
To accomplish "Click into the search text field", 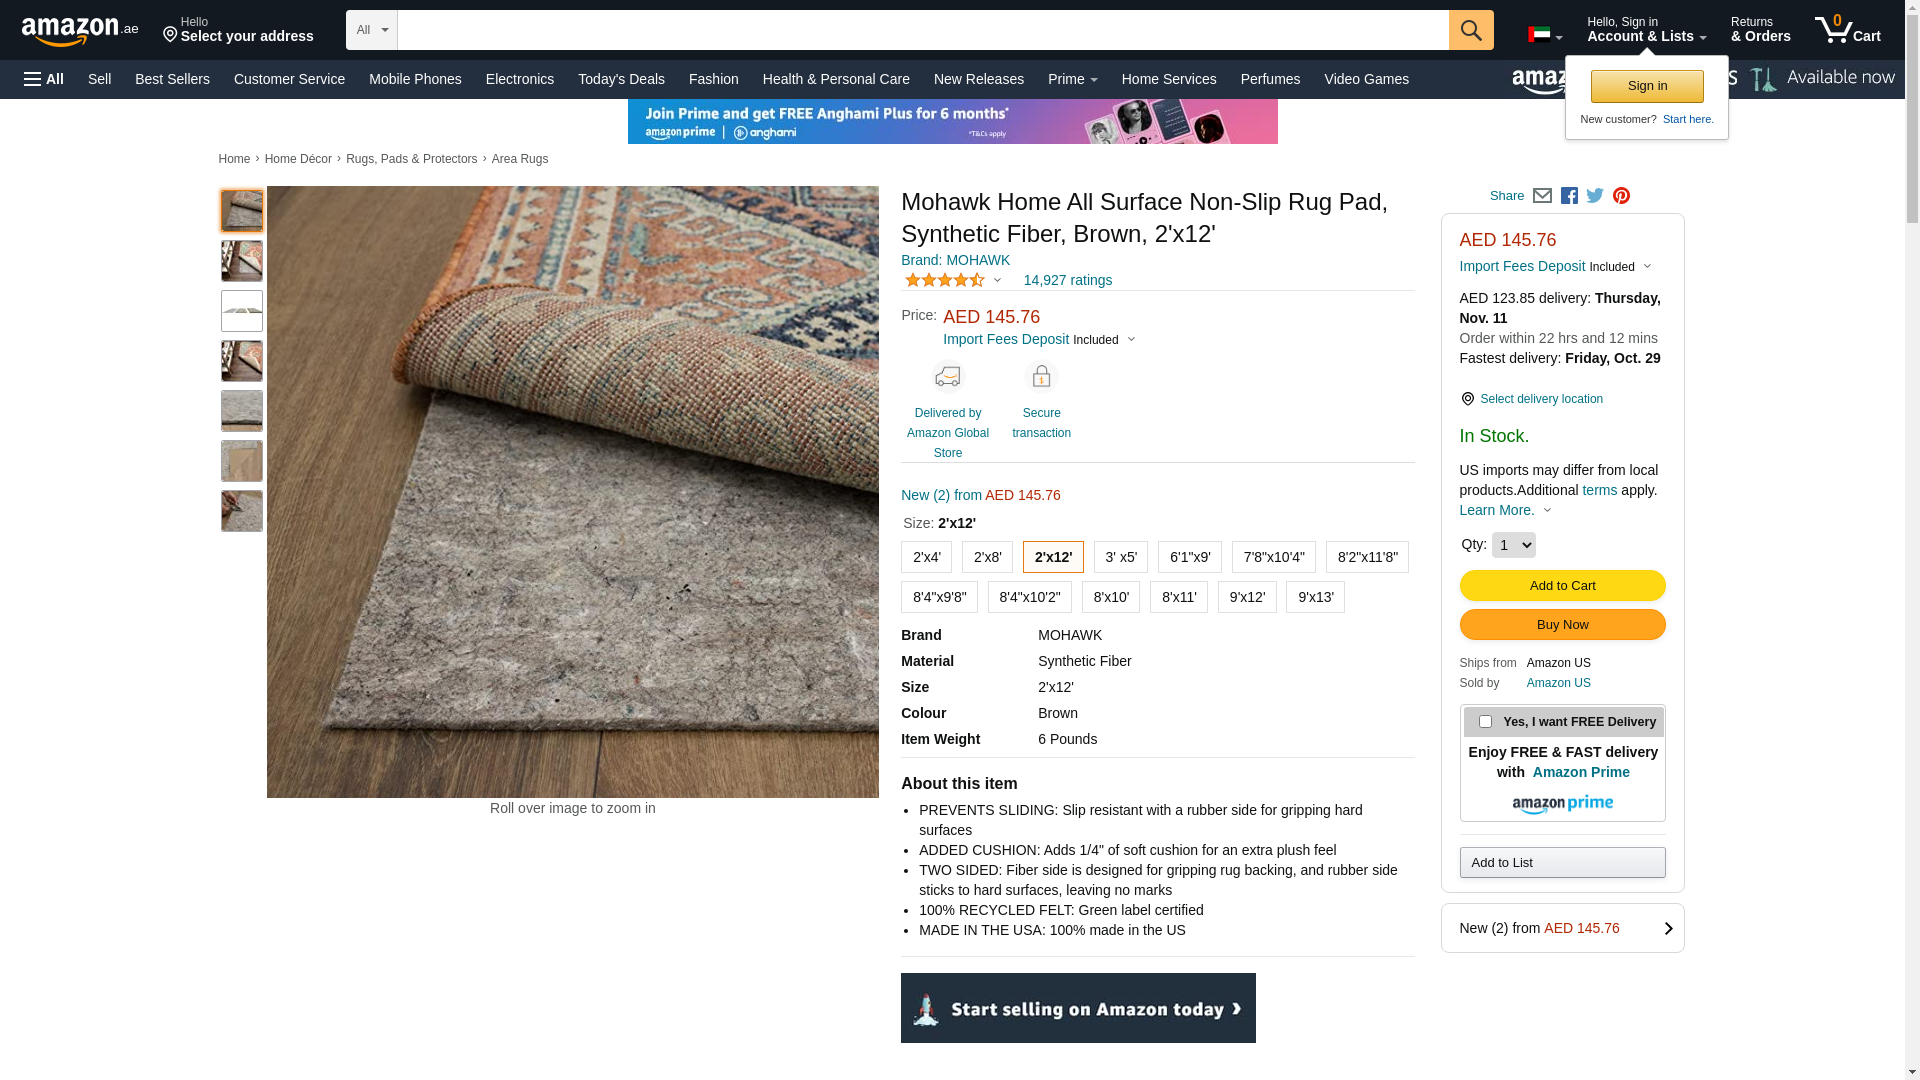I will pyautogui.click(x=922, y=30).
